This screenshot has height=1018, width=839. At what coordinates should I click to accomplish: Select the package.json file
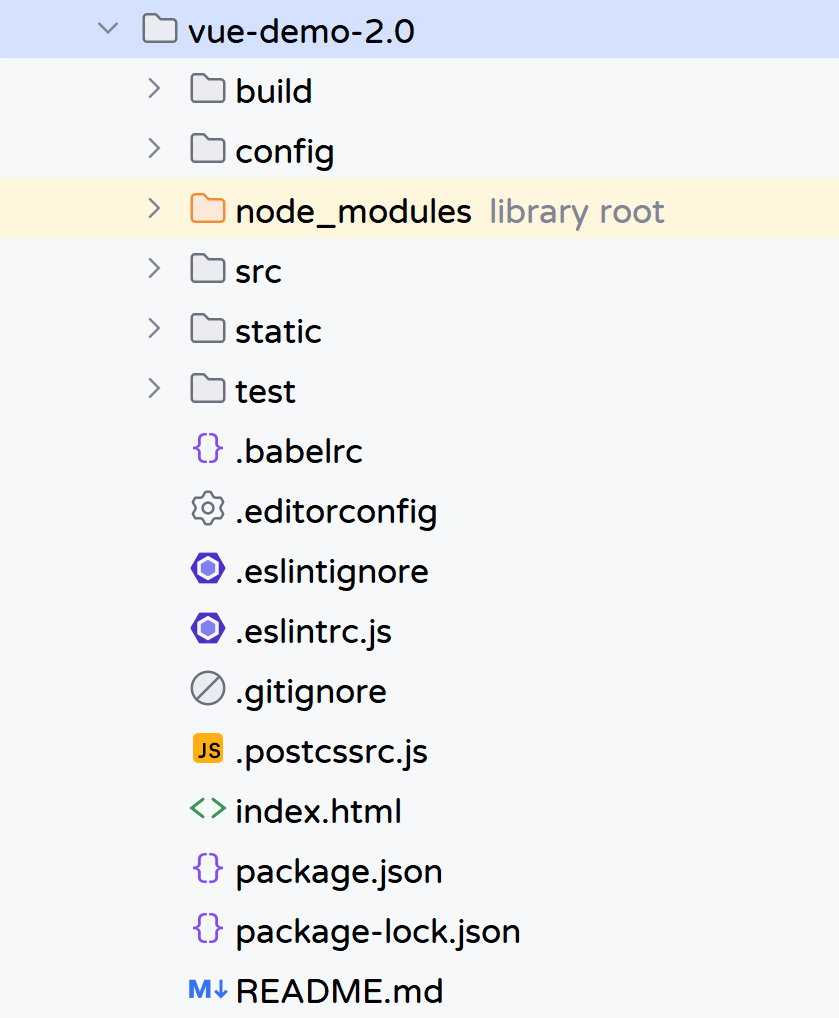pyautogui.click(x=338, y=871)
